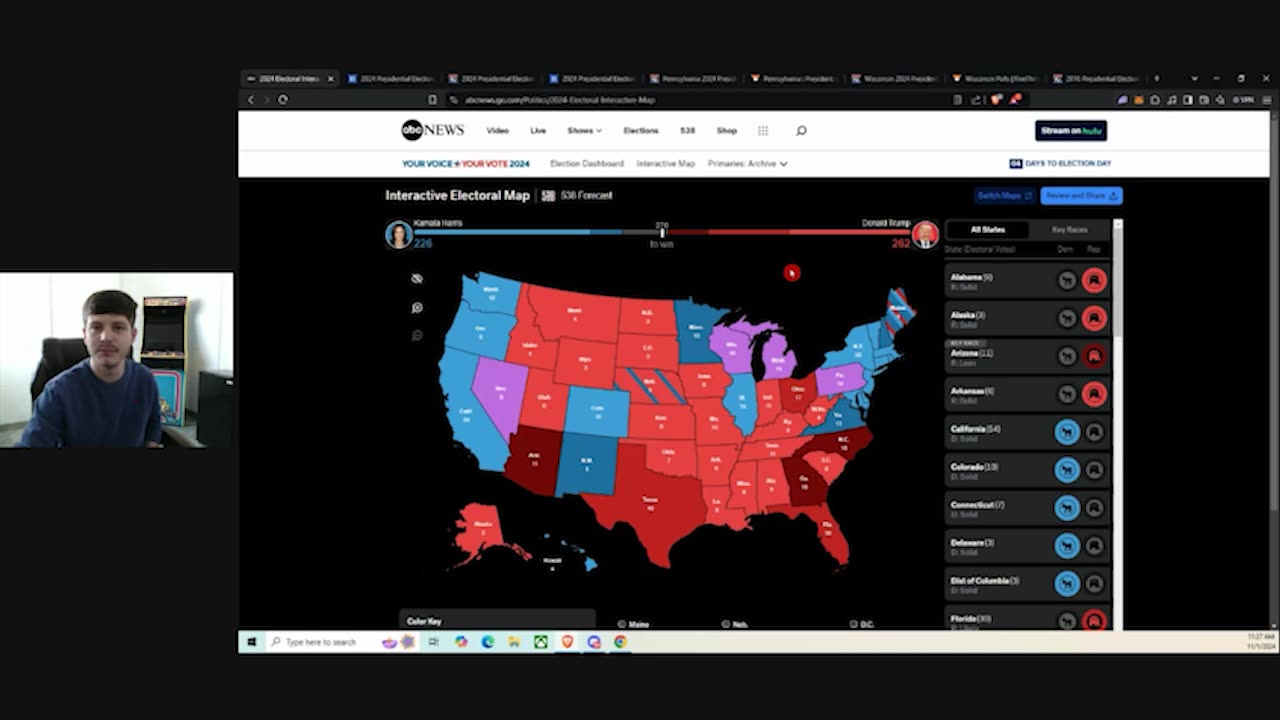1280x720 pixels.
Task: Click Texas on the electoral map
Action: [648, 500]
